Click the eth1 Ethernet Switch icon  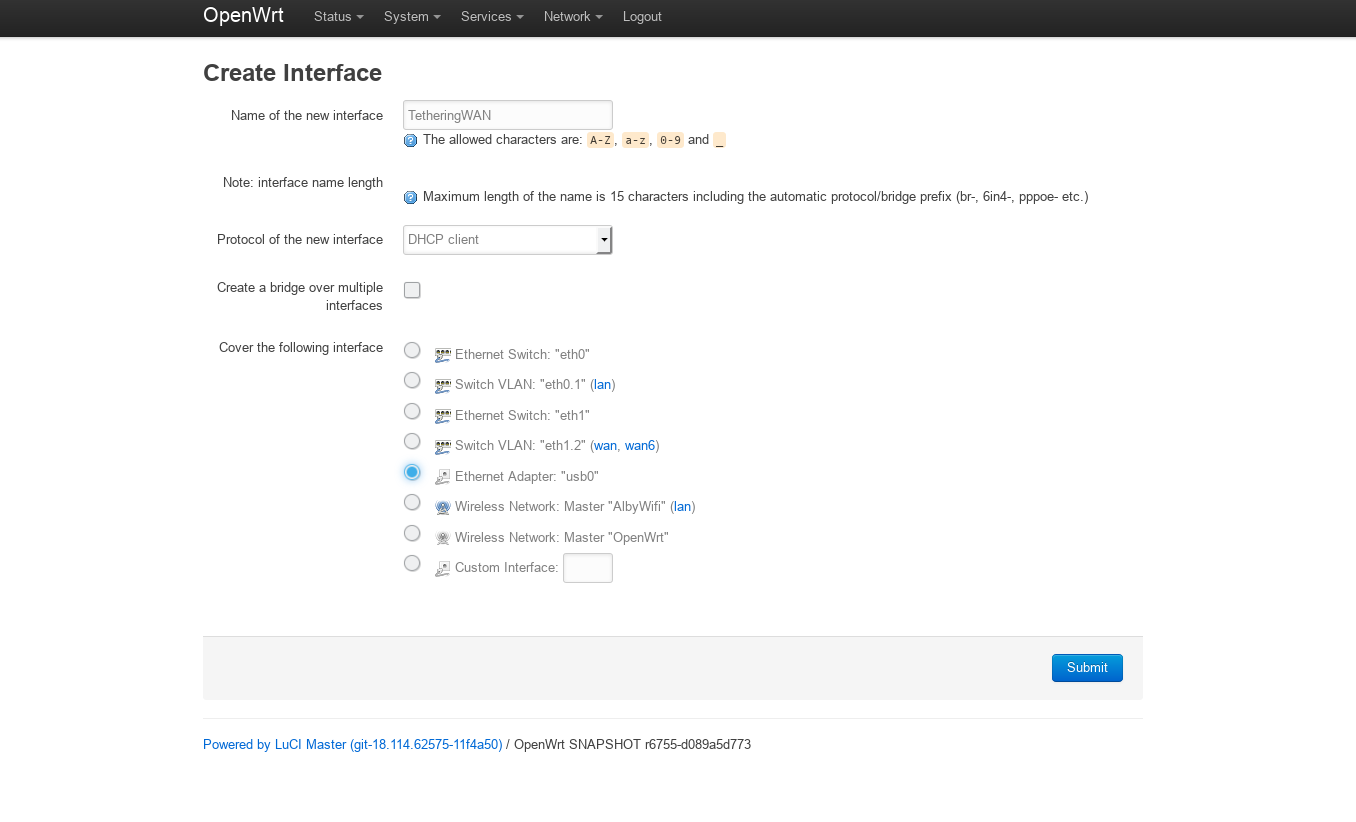[x=443, y=416]
